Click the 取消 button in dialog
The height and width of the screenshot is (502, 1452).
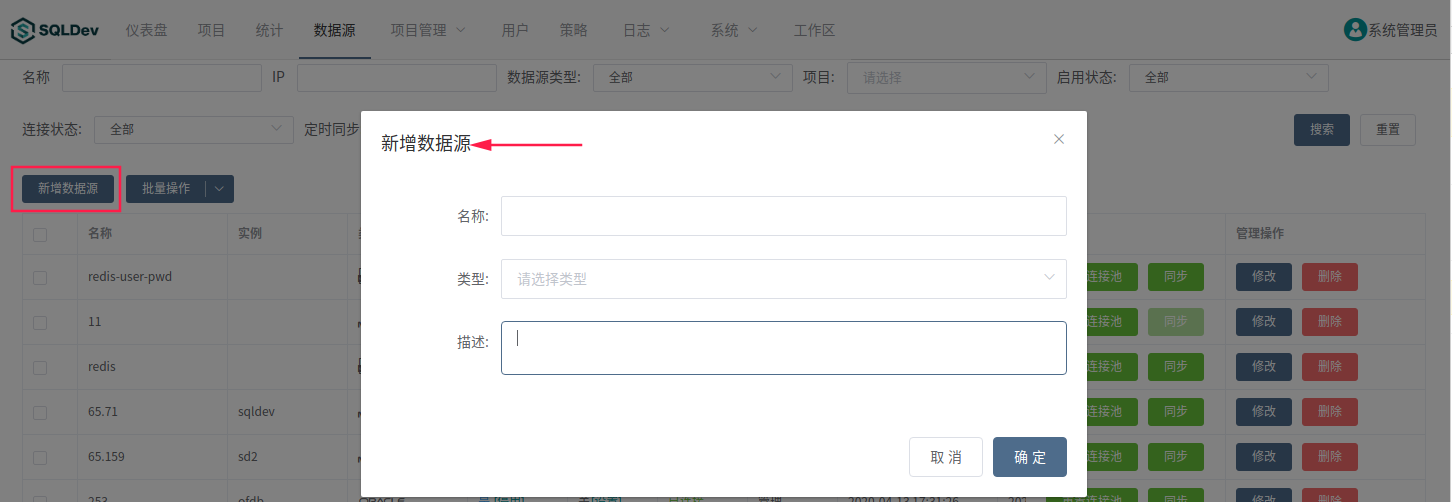tap(945, 457)
